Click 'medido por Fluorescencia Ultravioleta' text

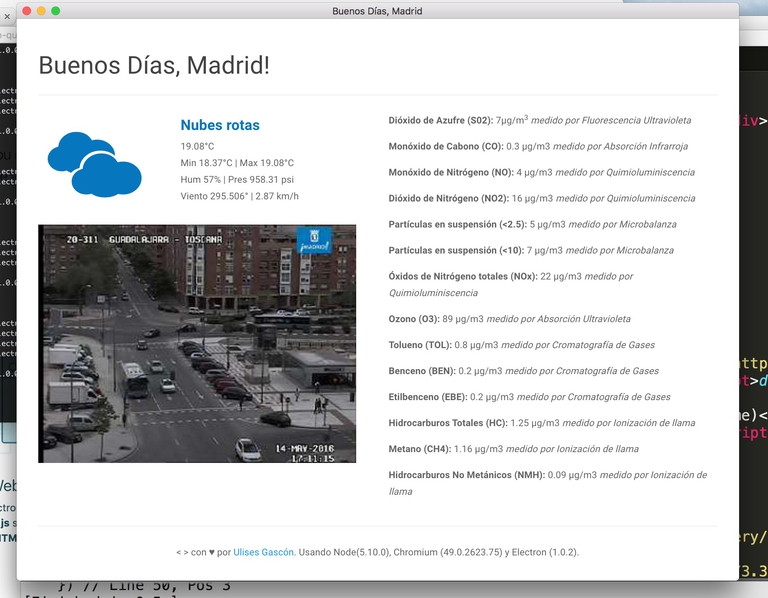[611, 120]
